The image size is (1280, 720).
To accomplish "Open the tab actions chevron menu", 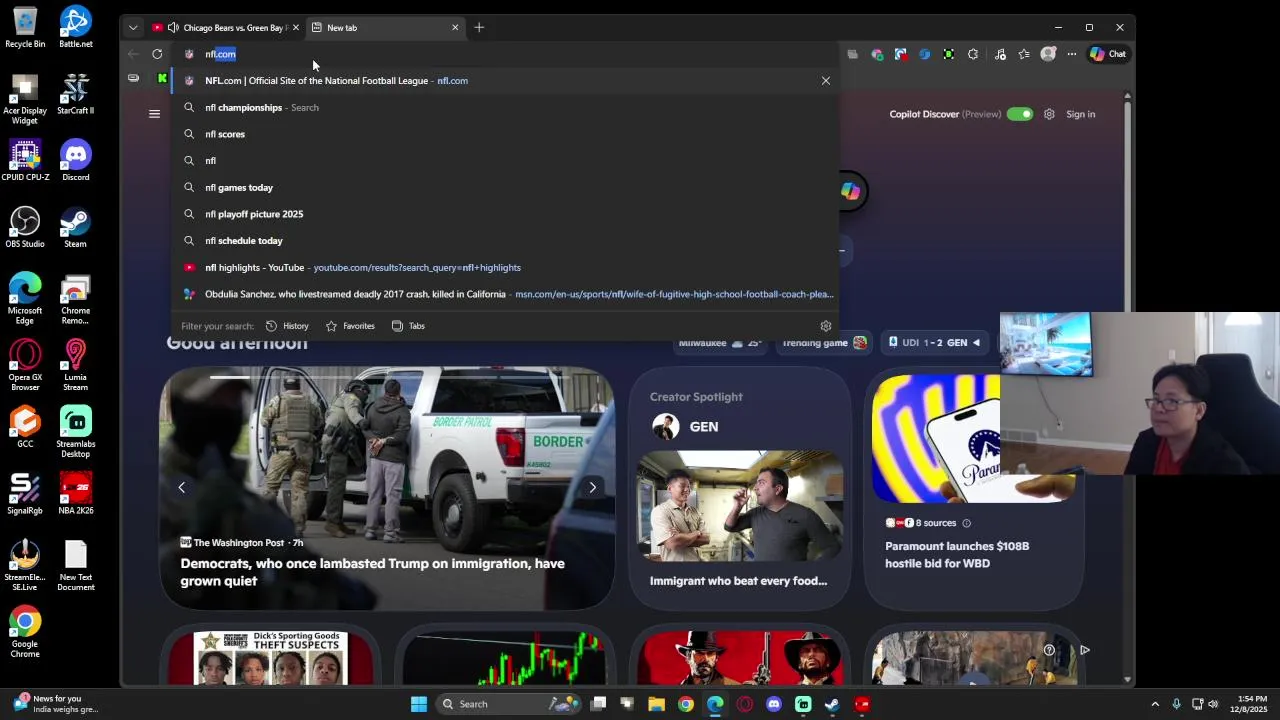I will [133, 27].
